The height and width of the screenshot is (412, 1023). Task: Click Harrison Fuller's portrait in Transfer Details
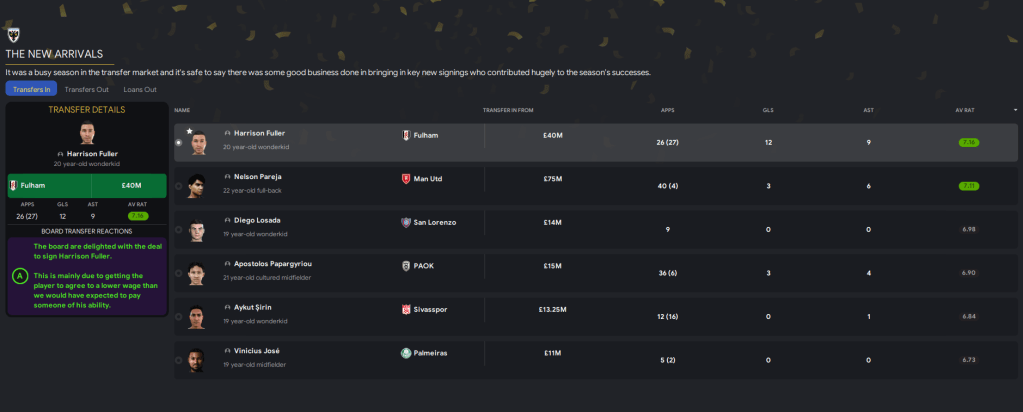[x=86, y=134]
